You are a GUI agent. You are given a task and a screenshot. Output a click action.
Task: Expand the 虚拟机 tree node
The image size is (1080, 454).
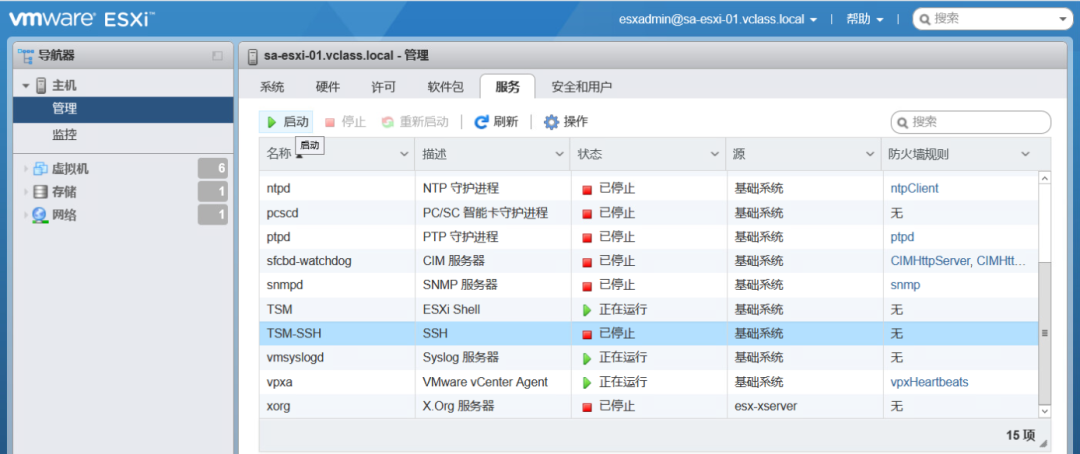click(27, 169)
